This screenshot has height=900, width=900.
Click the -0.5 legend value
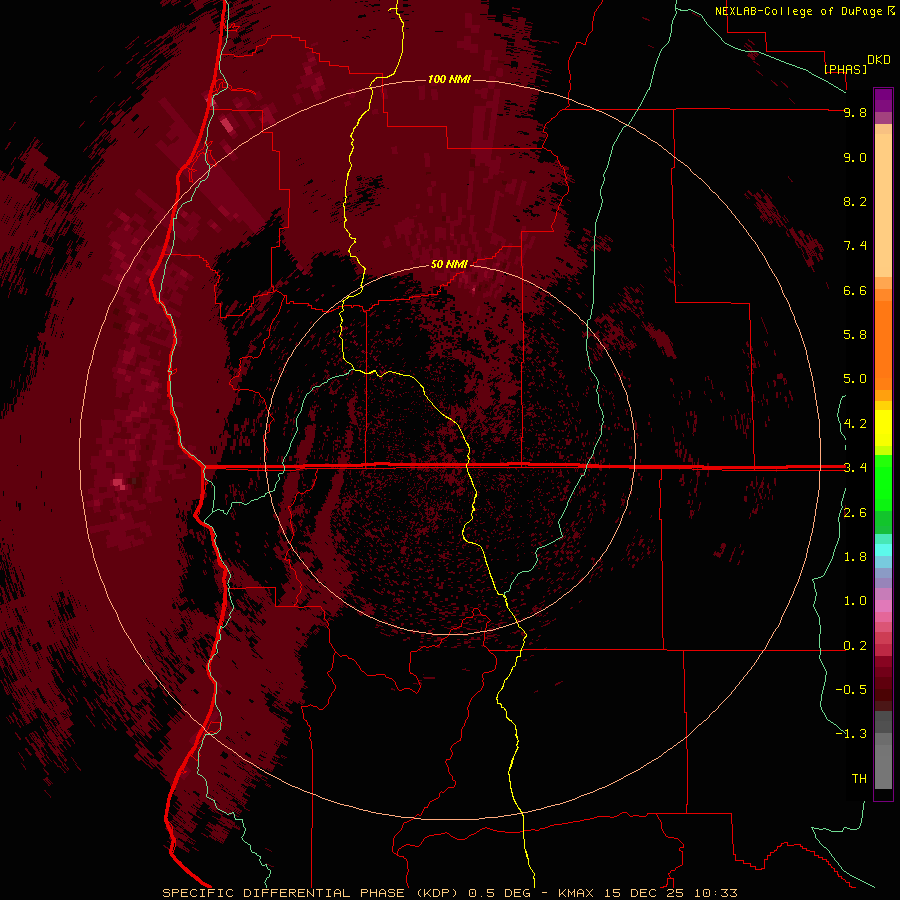pyautogui.click(x=851, y=690)
